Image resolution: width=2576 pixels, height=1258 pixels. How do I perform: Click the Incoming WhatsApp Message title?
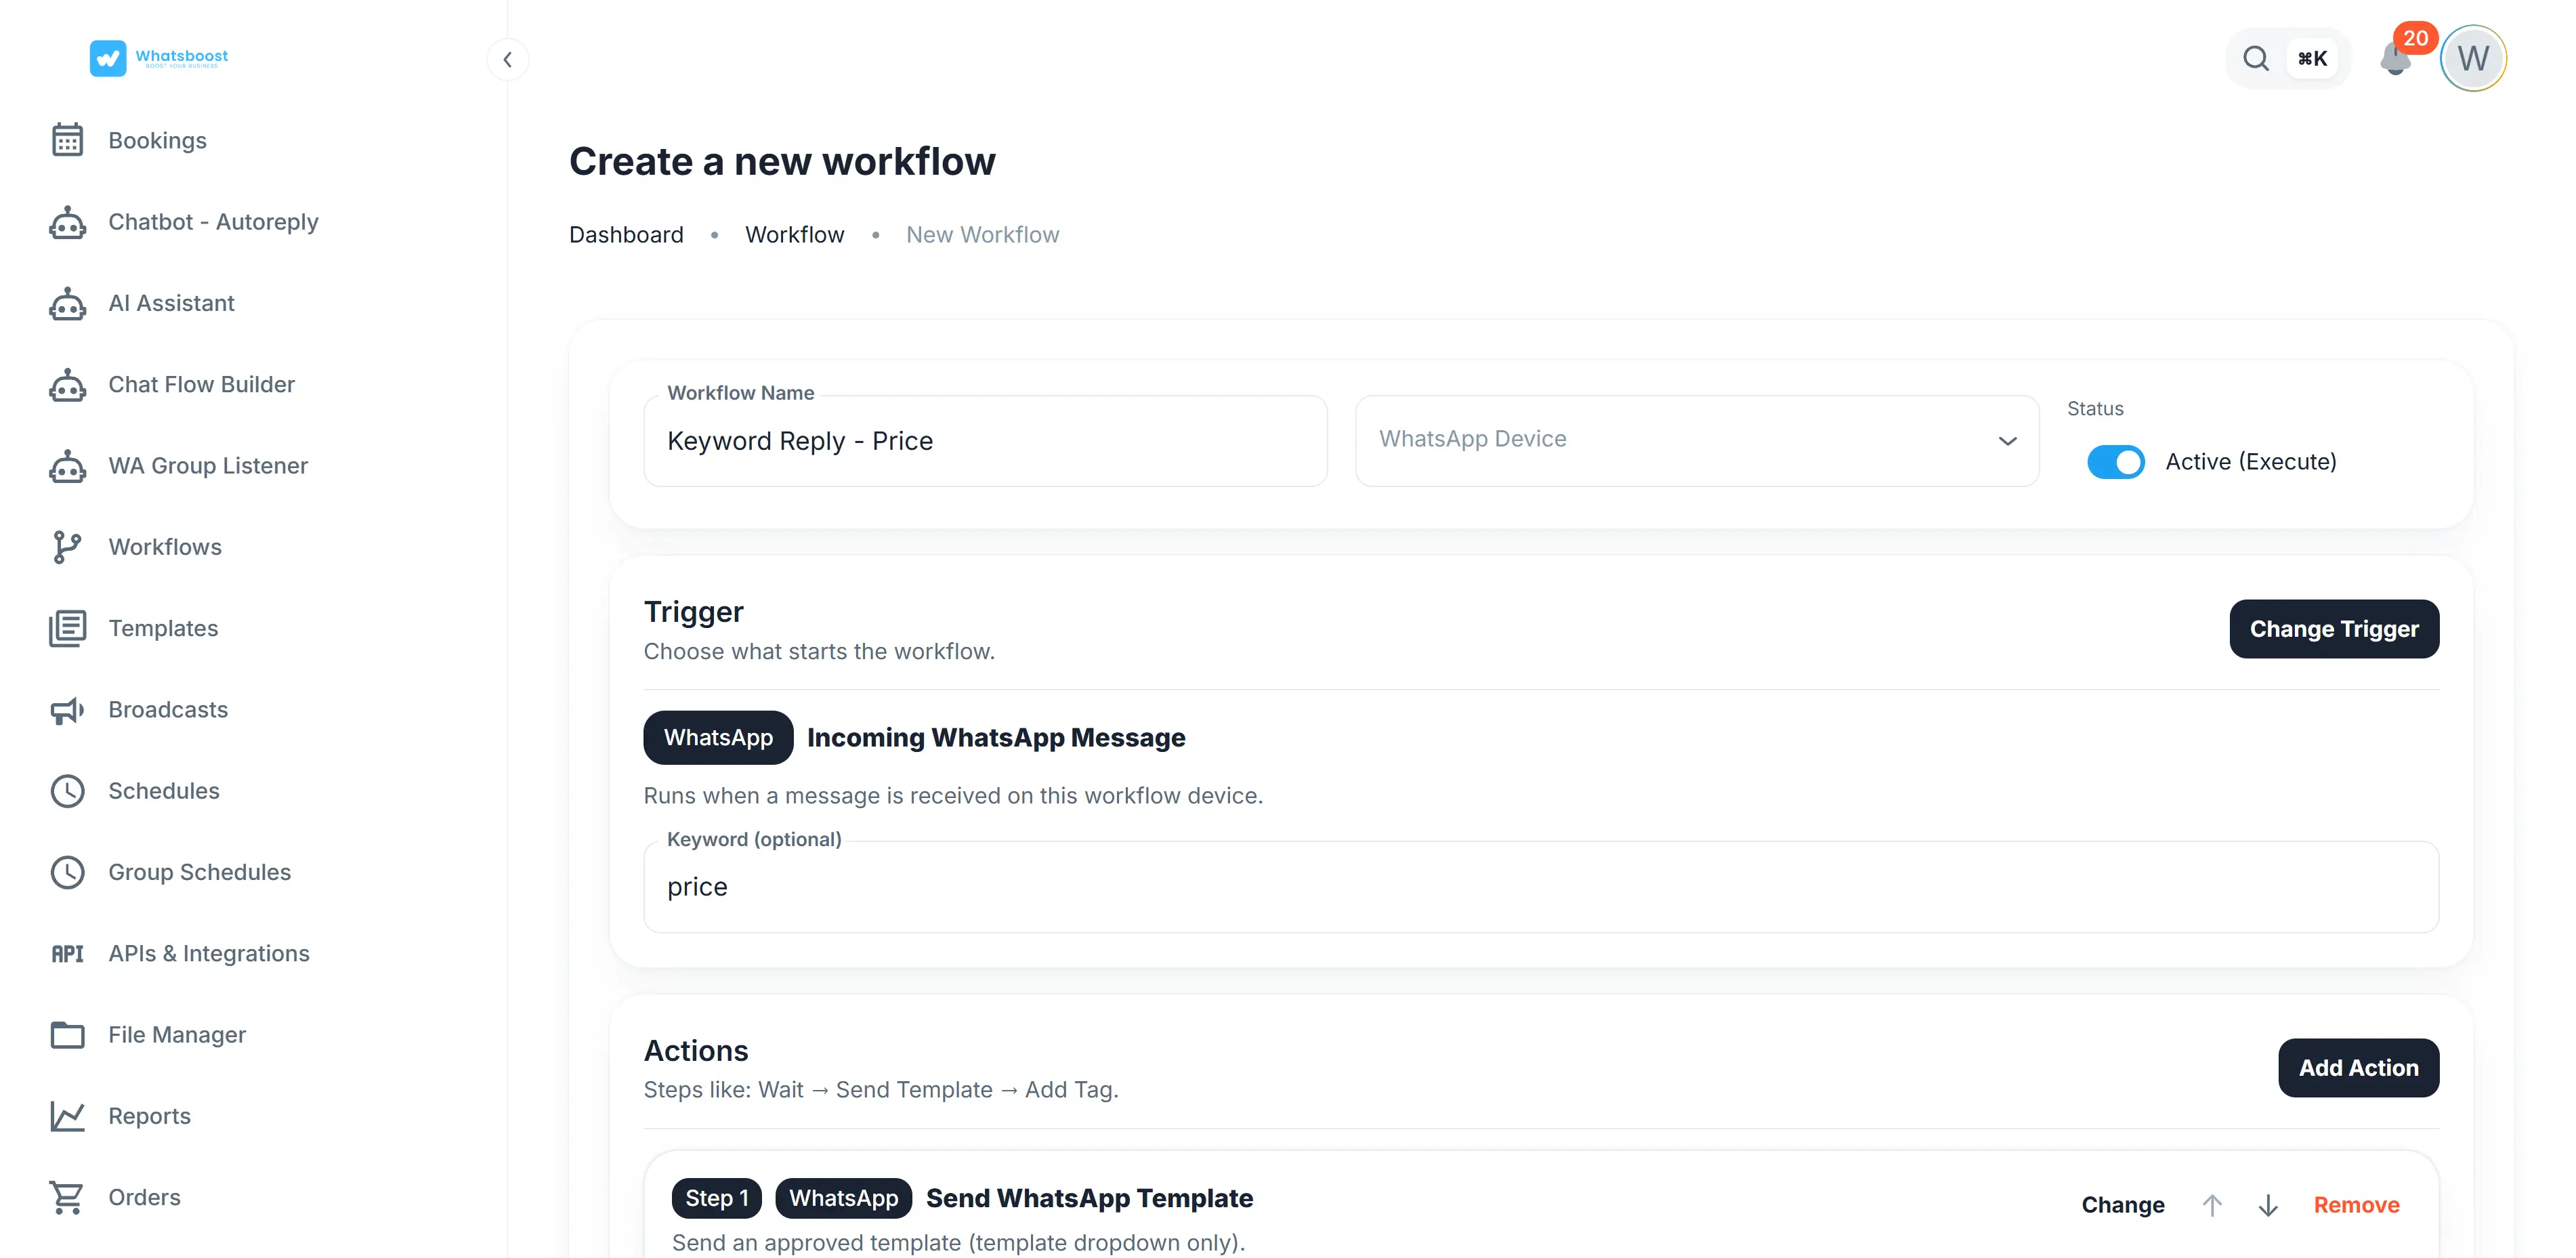996,738
